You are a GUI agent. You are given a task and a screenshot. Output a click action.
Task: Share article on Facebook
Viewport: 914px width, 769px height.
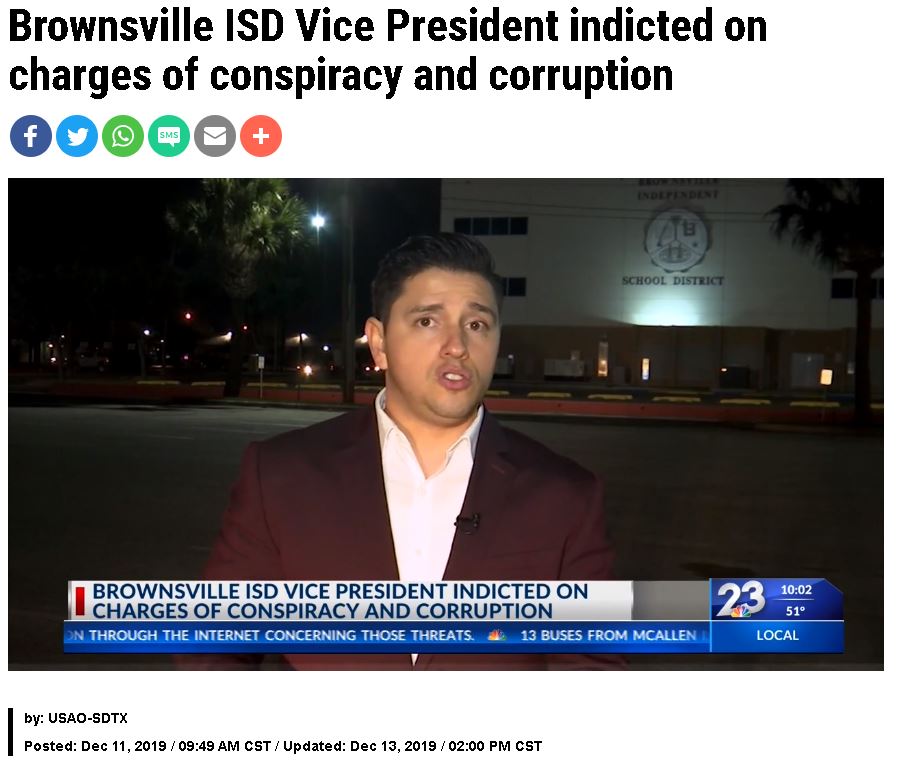31,136
